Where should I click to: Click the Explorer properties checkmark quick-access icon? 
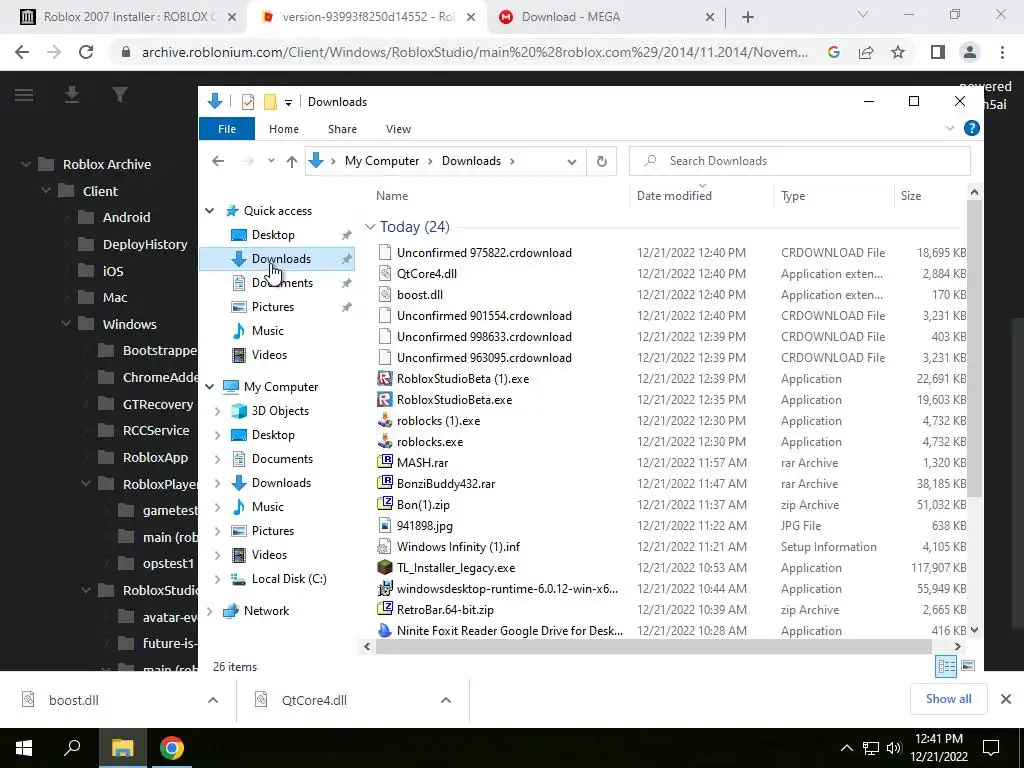(248, 102)
